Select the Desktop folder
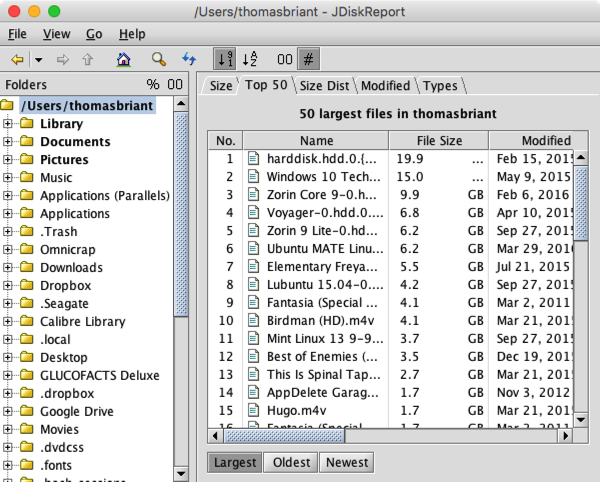The image size is (600, 482). coord(64,357)
